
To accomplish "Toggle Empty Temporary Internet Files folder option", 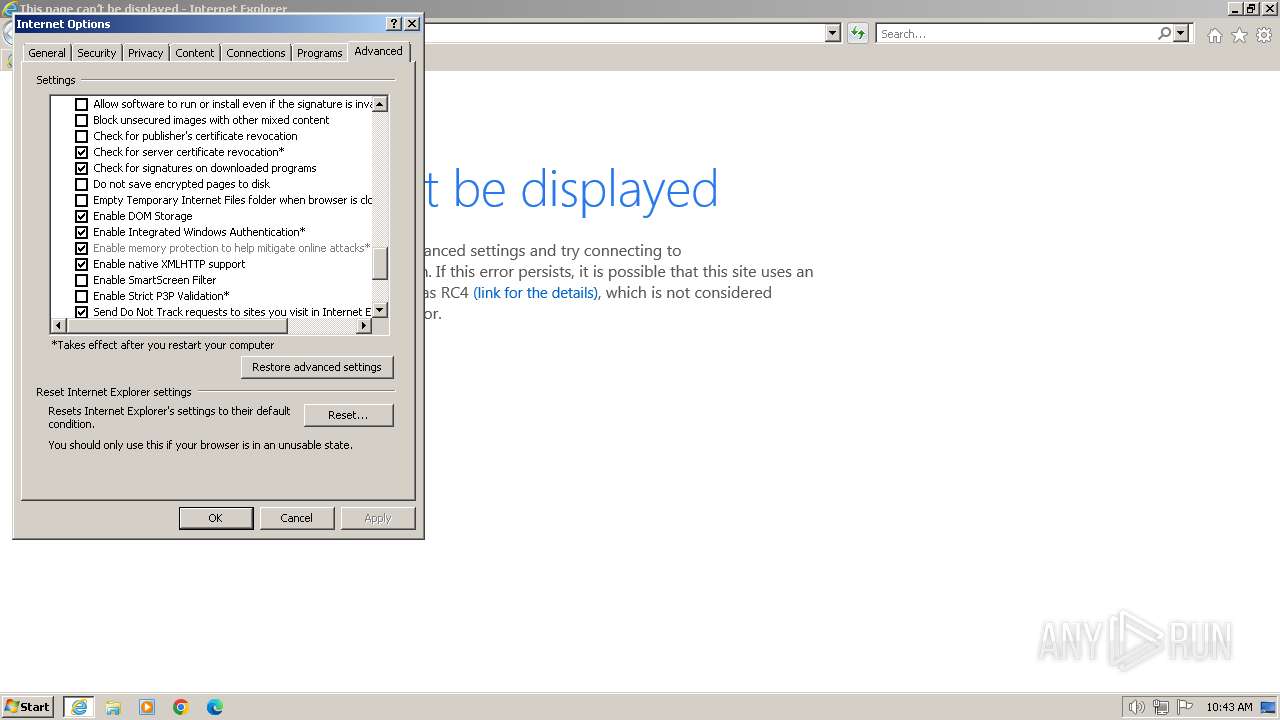I will click(x=82, y=200).
